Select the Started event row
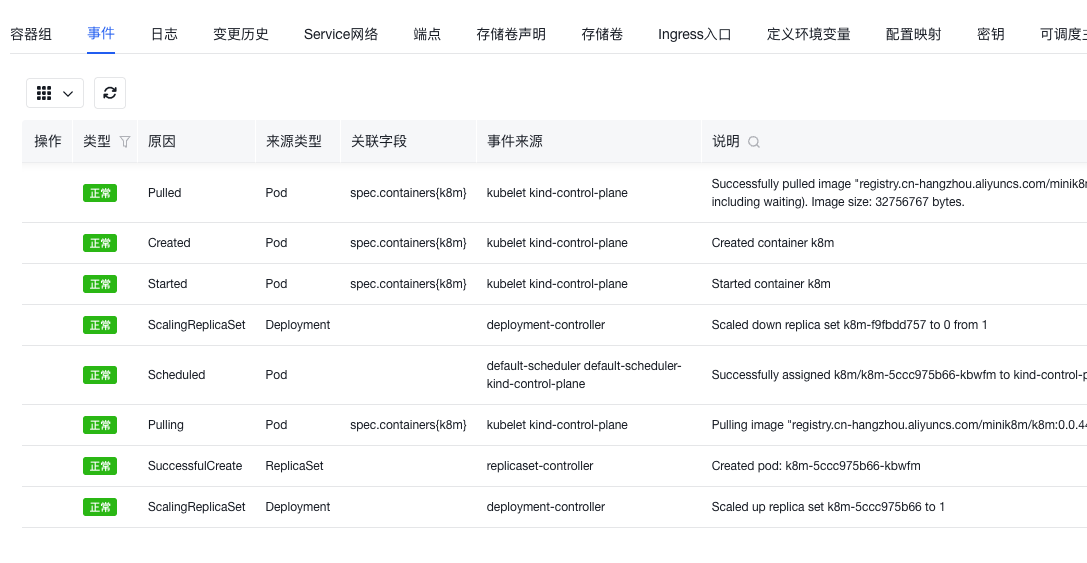This screenshot has width=1087, height=563. (167, 284)
